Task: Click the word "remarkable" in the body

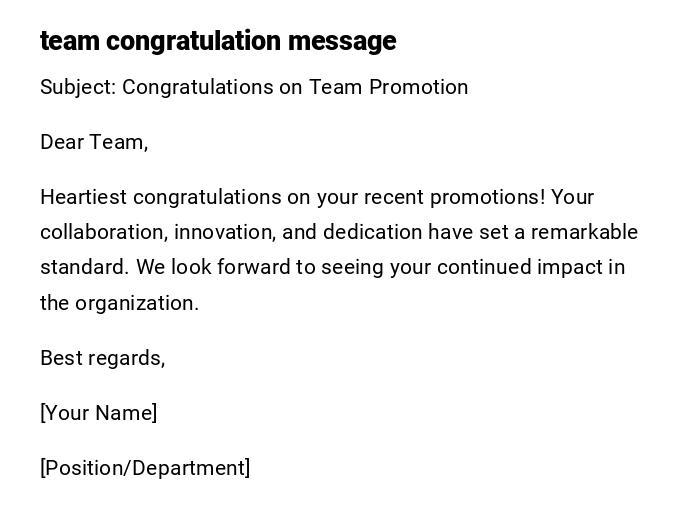Action: coord(584,232)
